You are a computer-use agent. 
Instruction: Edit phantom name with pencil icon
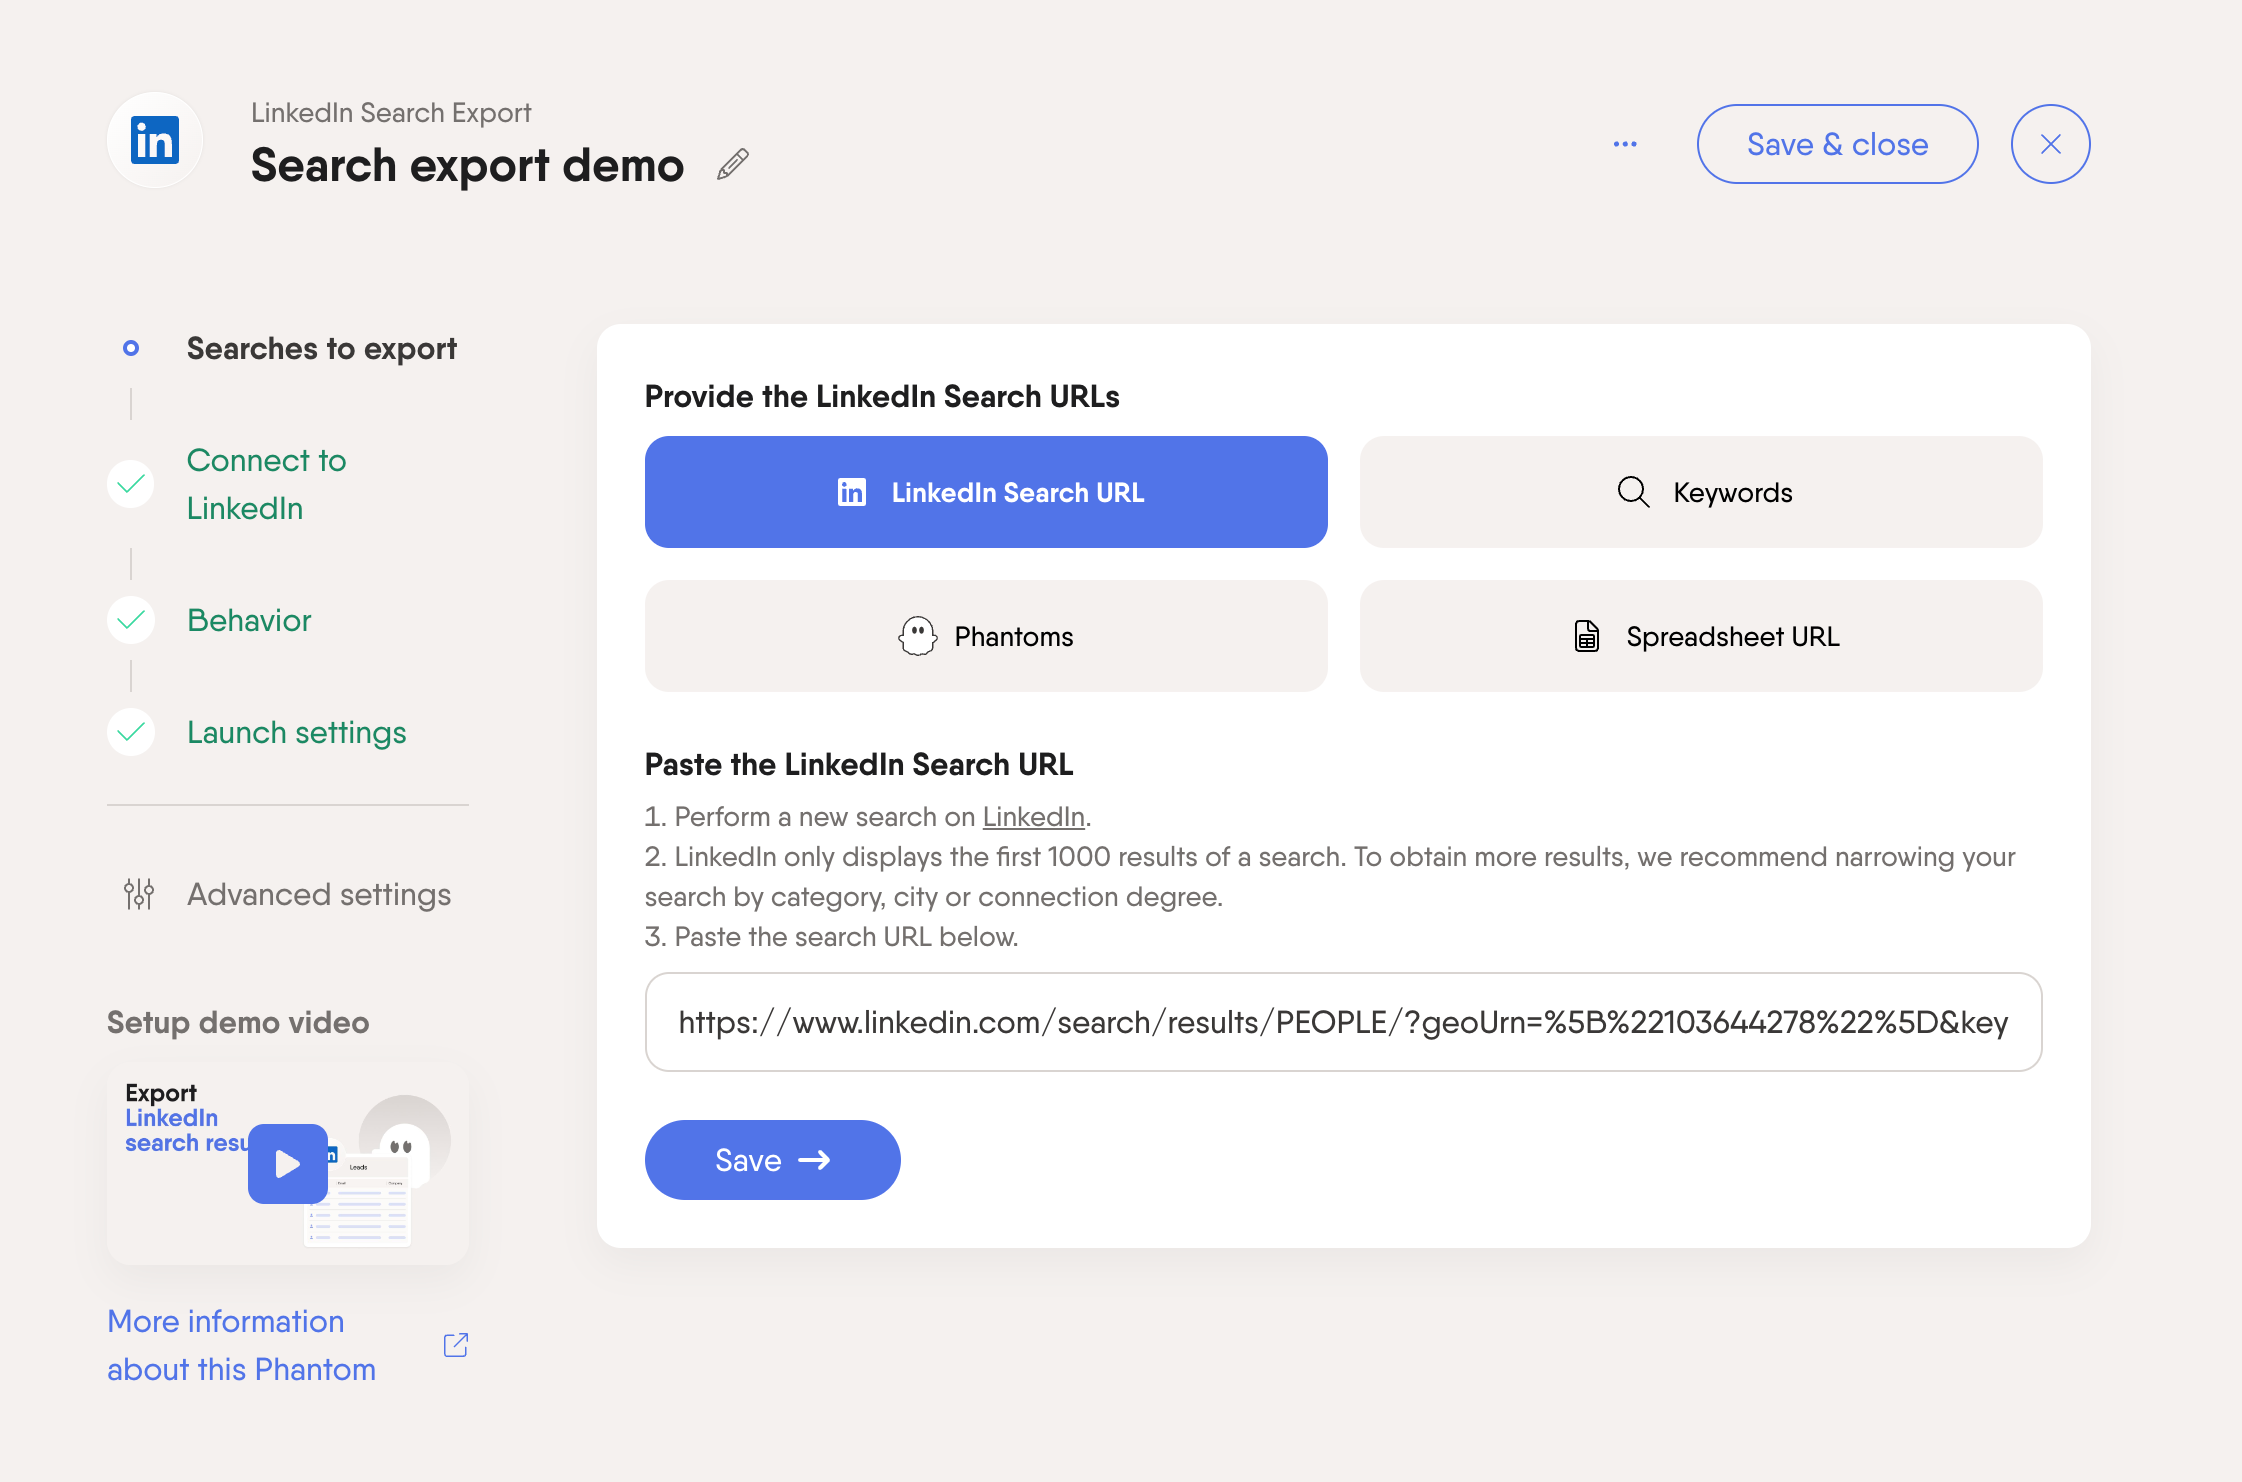coord(733,164)
